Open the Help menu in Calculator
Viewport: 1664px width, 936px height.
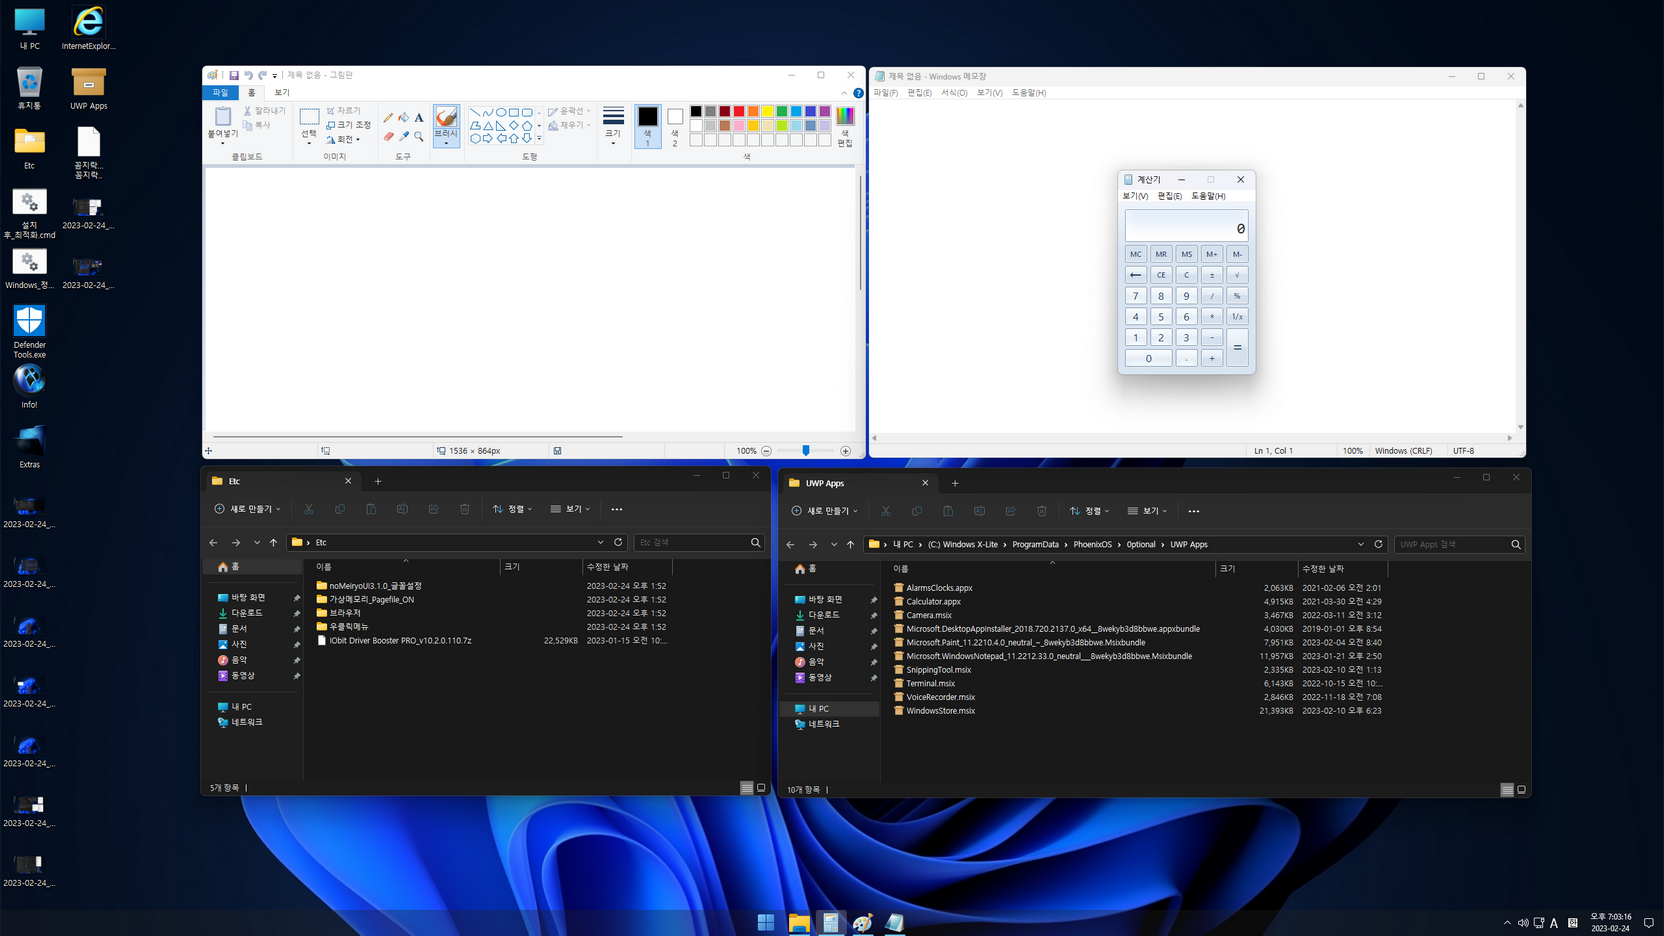tap(1208, 196)
